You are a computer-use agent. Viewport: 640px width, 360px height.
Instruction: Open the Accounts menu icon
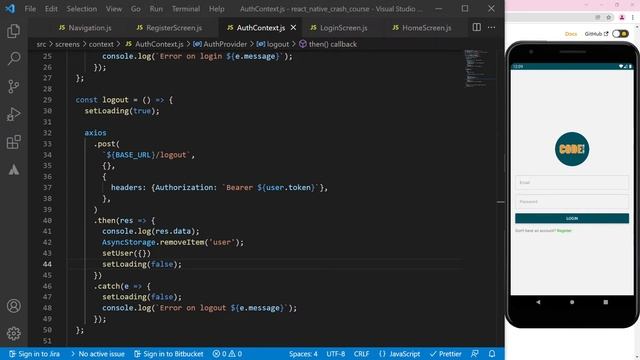click(x=13, y=306)
